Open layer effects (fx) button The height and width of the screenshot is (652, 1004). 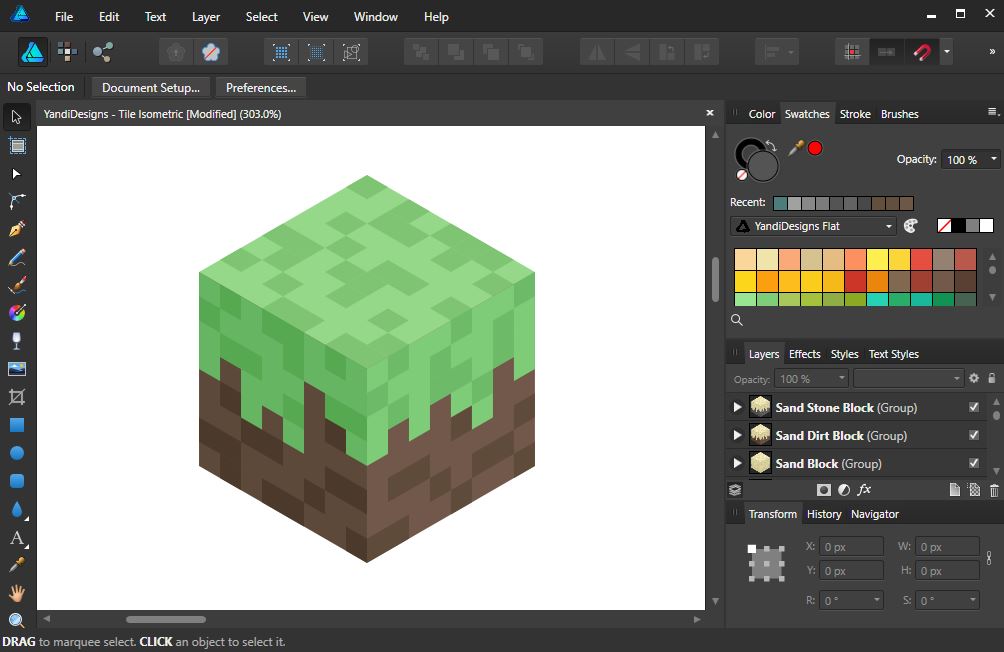[864, 490]
